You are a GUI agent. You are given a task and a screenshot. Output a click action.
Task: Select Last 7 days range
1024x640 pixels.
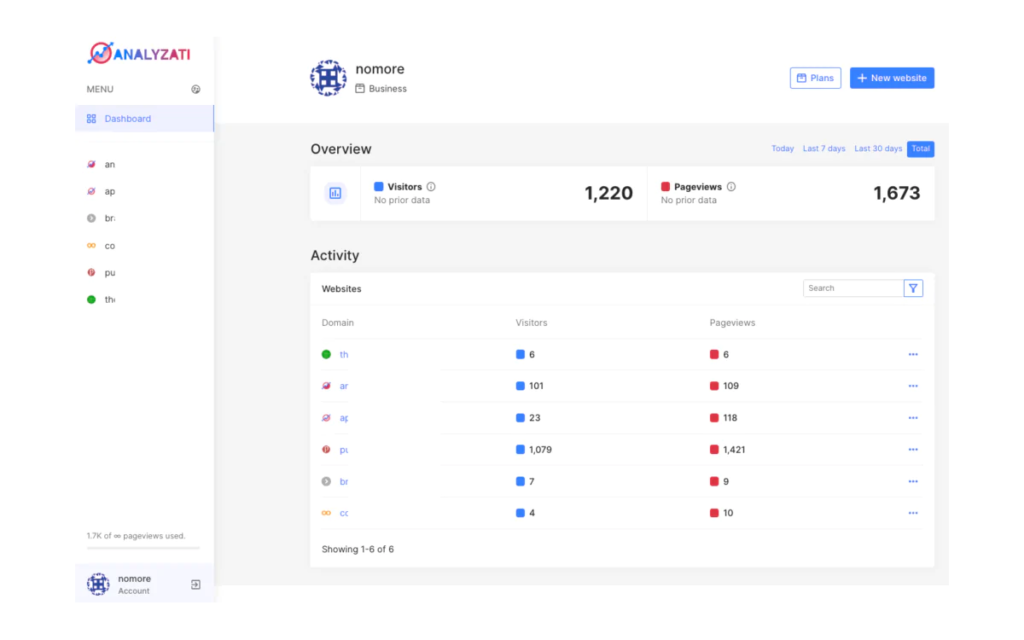coord(824,149)
